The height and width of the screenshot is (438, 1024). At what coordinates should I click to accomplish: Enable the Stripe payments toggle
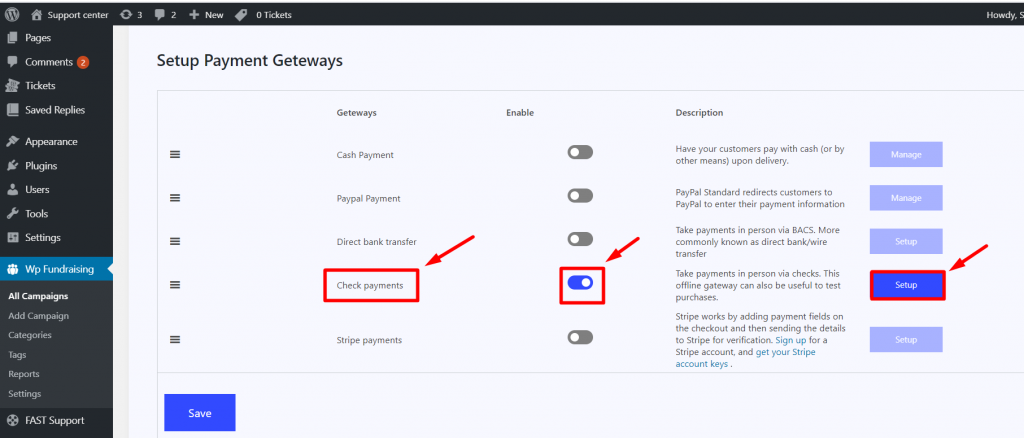point(580,337)
